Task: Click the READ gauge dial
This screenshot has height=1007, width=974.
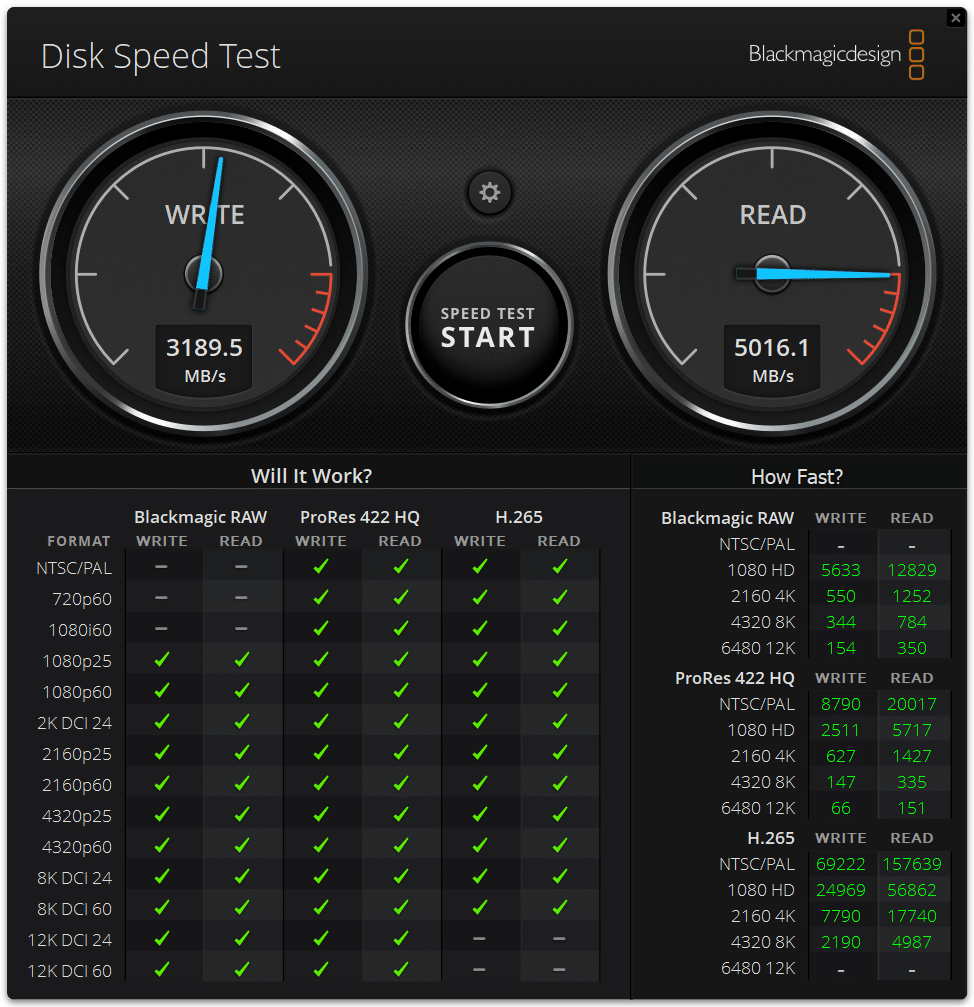Action: [772, 274]
